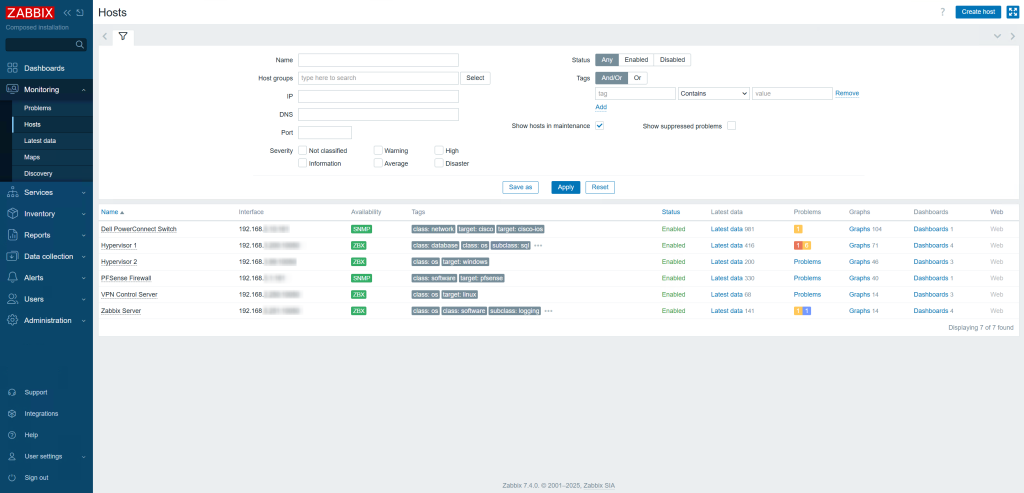This screenshot has height=493, width=1024.
Task: Show more tags for Hypervisor 1
Action: coord(538,246)
